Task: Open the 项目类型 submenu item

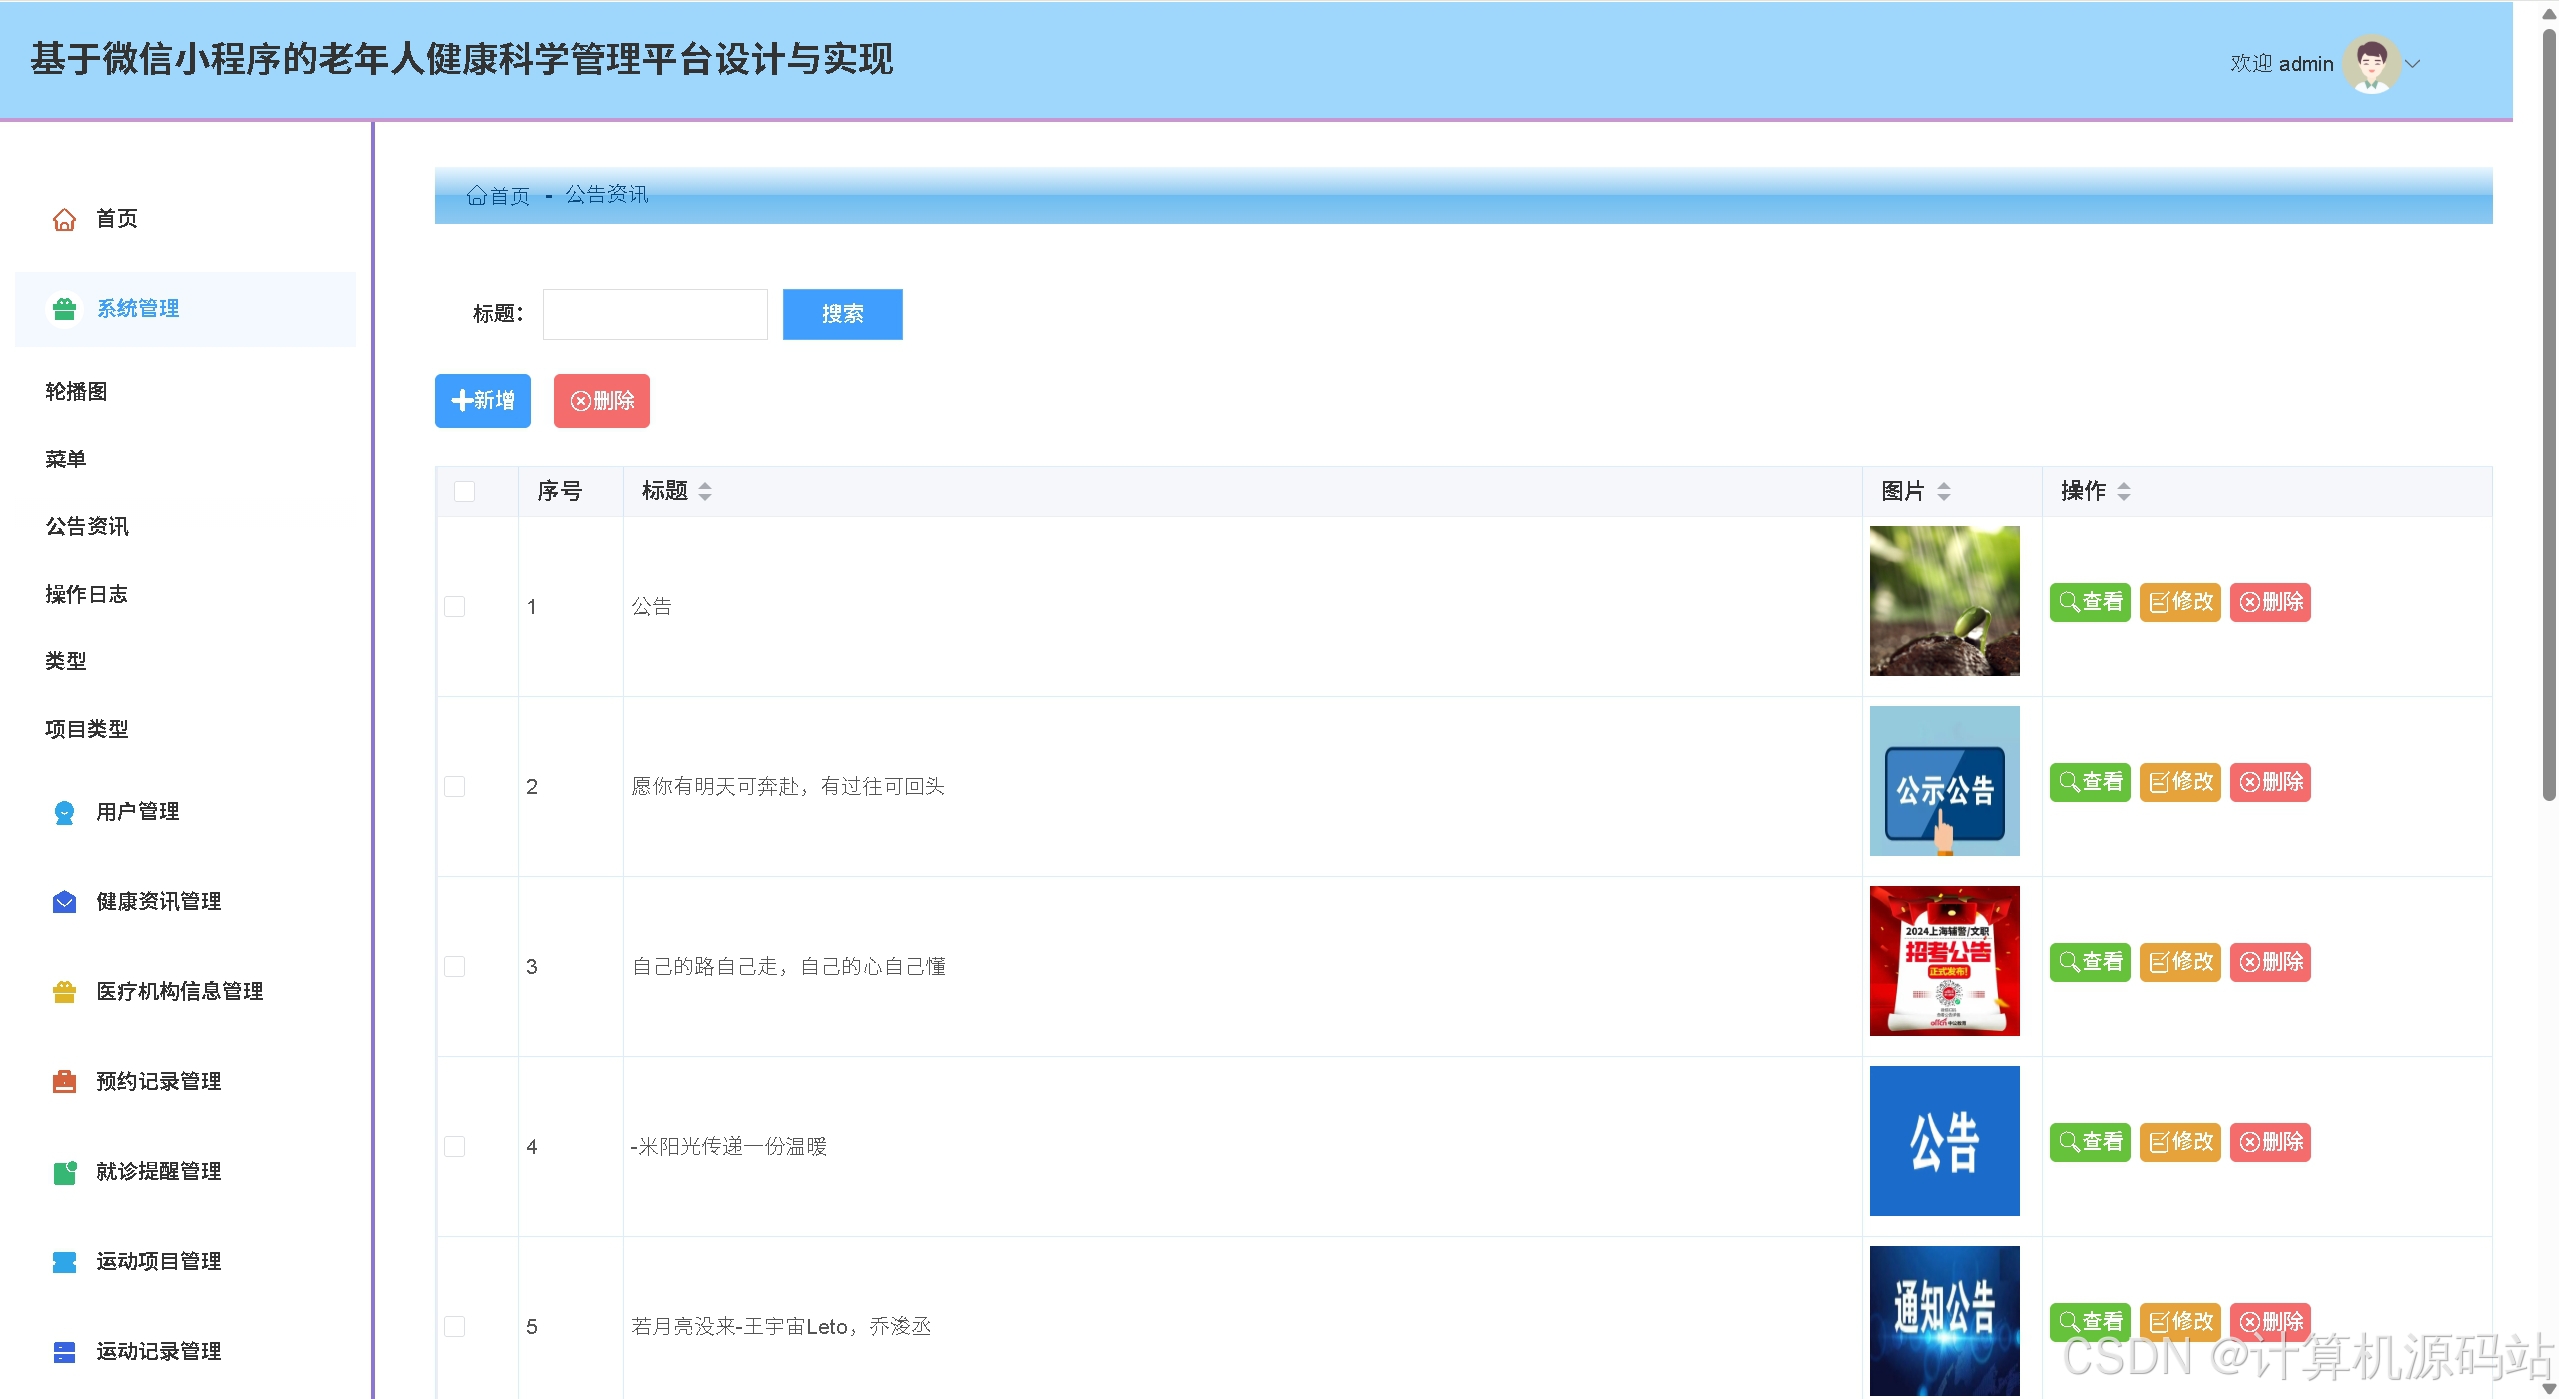Action: coord(87,729)
